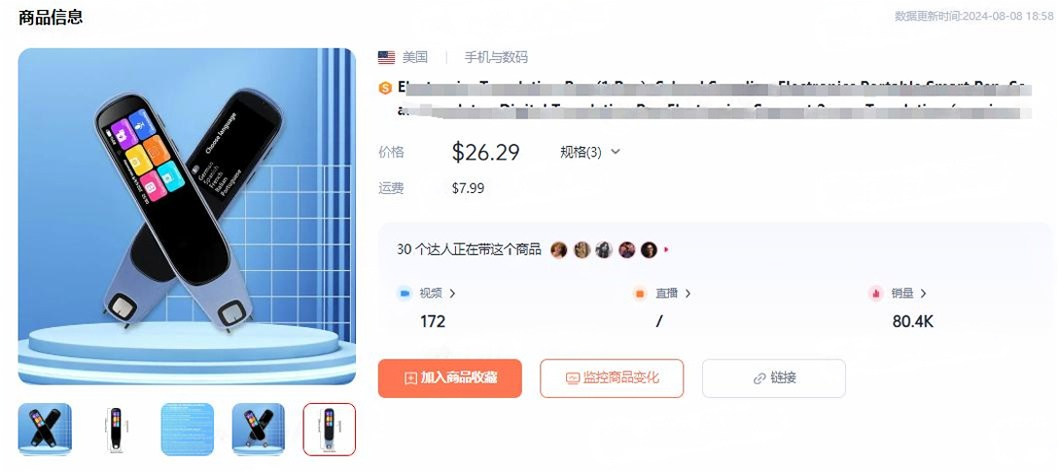This screenshot has height=473, width=1058.
Task: Open the 视频 videos detail chevron
Action: point(452,294)
